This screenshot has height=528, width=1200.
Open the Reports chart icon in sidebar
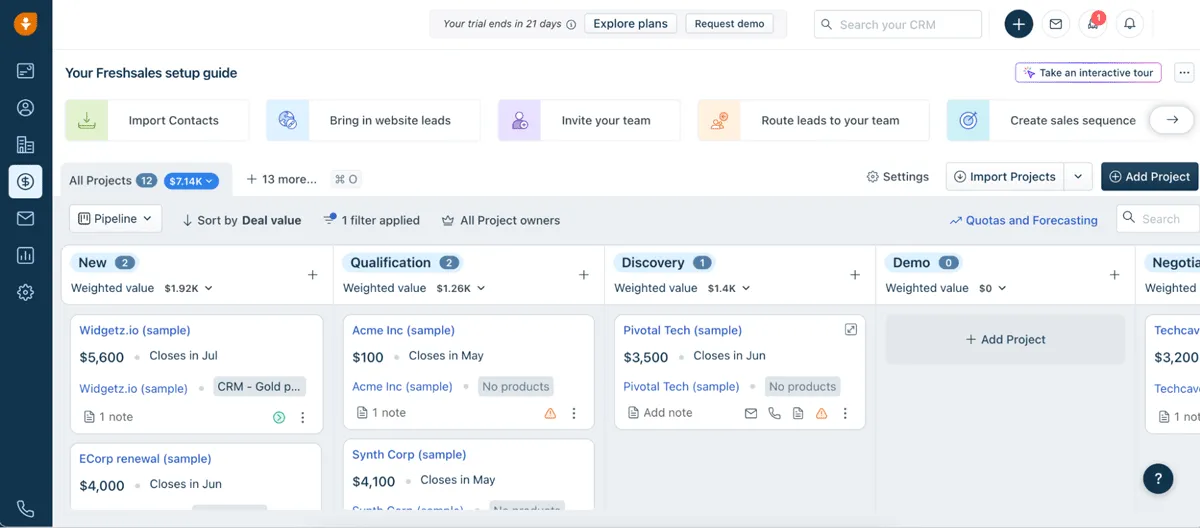point(25,256)
